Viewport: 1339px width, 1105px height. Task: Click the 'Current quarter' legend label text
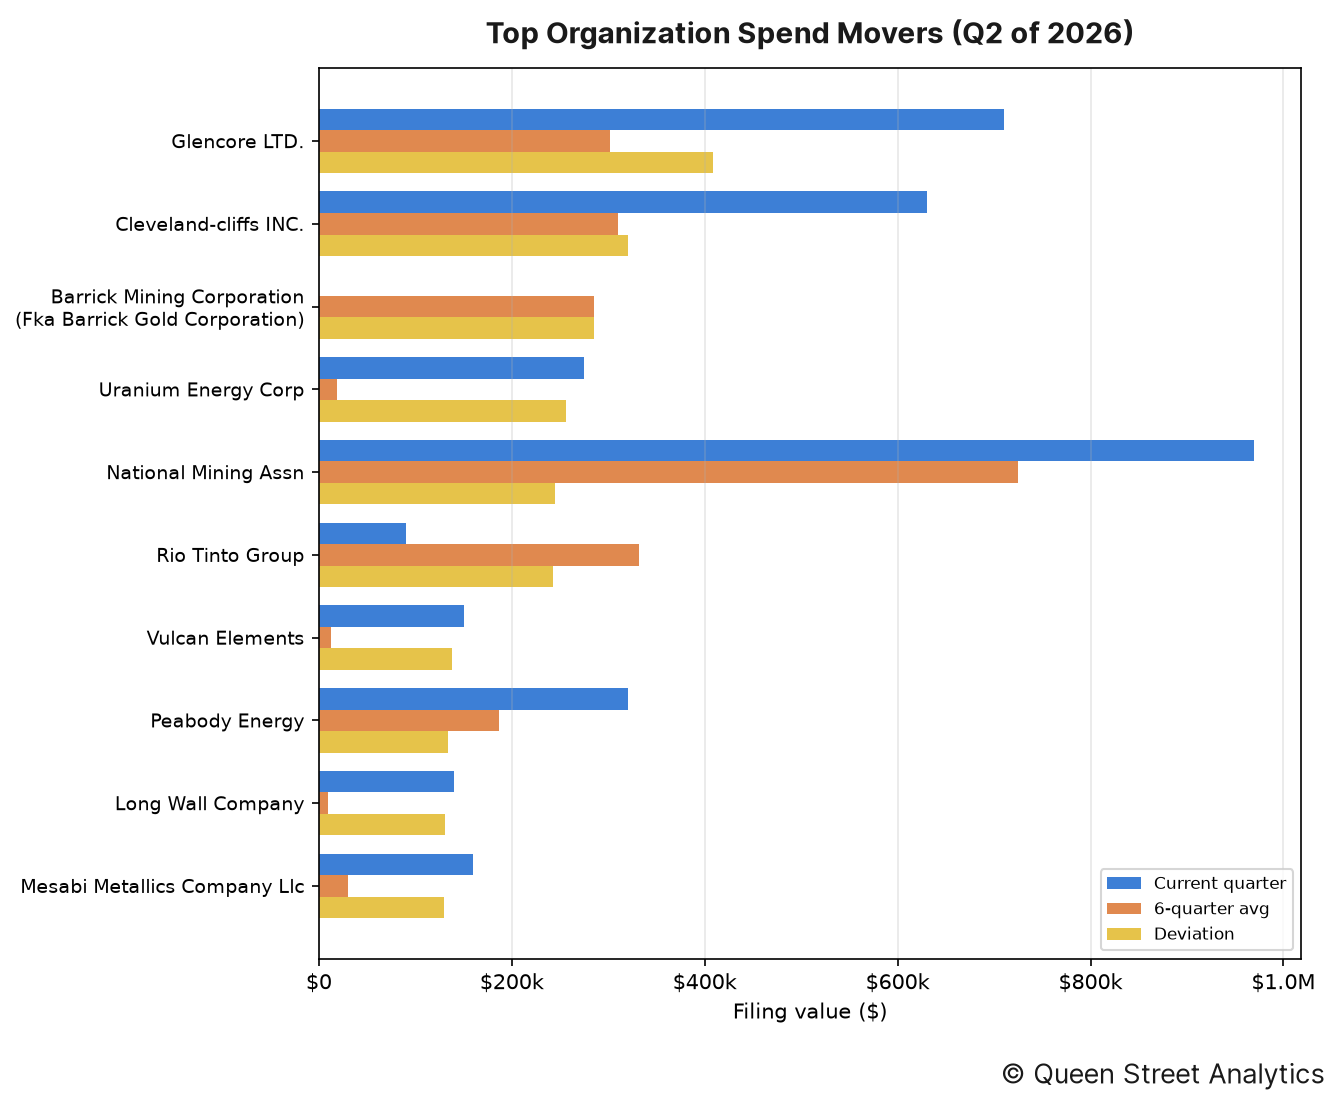(1220, 883)
